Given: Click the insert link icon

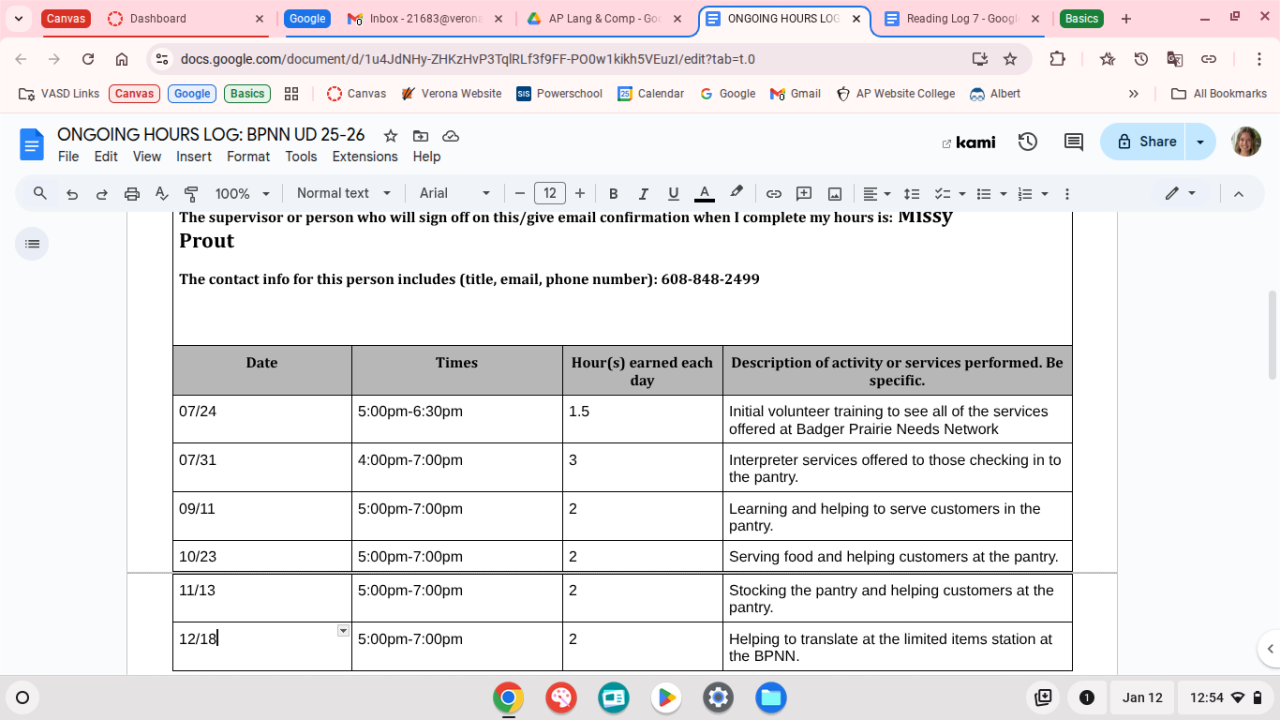Looking at the screenshot, I should tap(773, 194).
